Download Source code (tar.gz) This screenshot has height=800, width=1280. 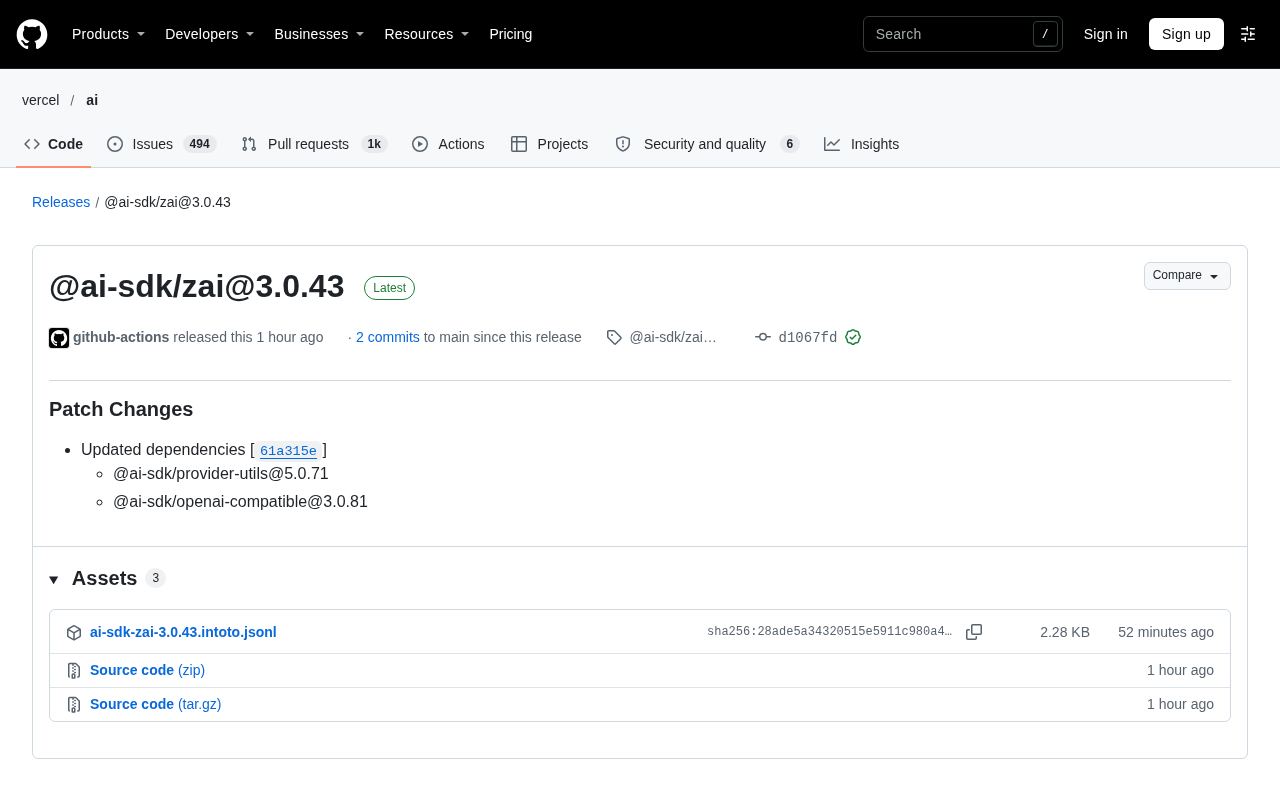(156, 704)
